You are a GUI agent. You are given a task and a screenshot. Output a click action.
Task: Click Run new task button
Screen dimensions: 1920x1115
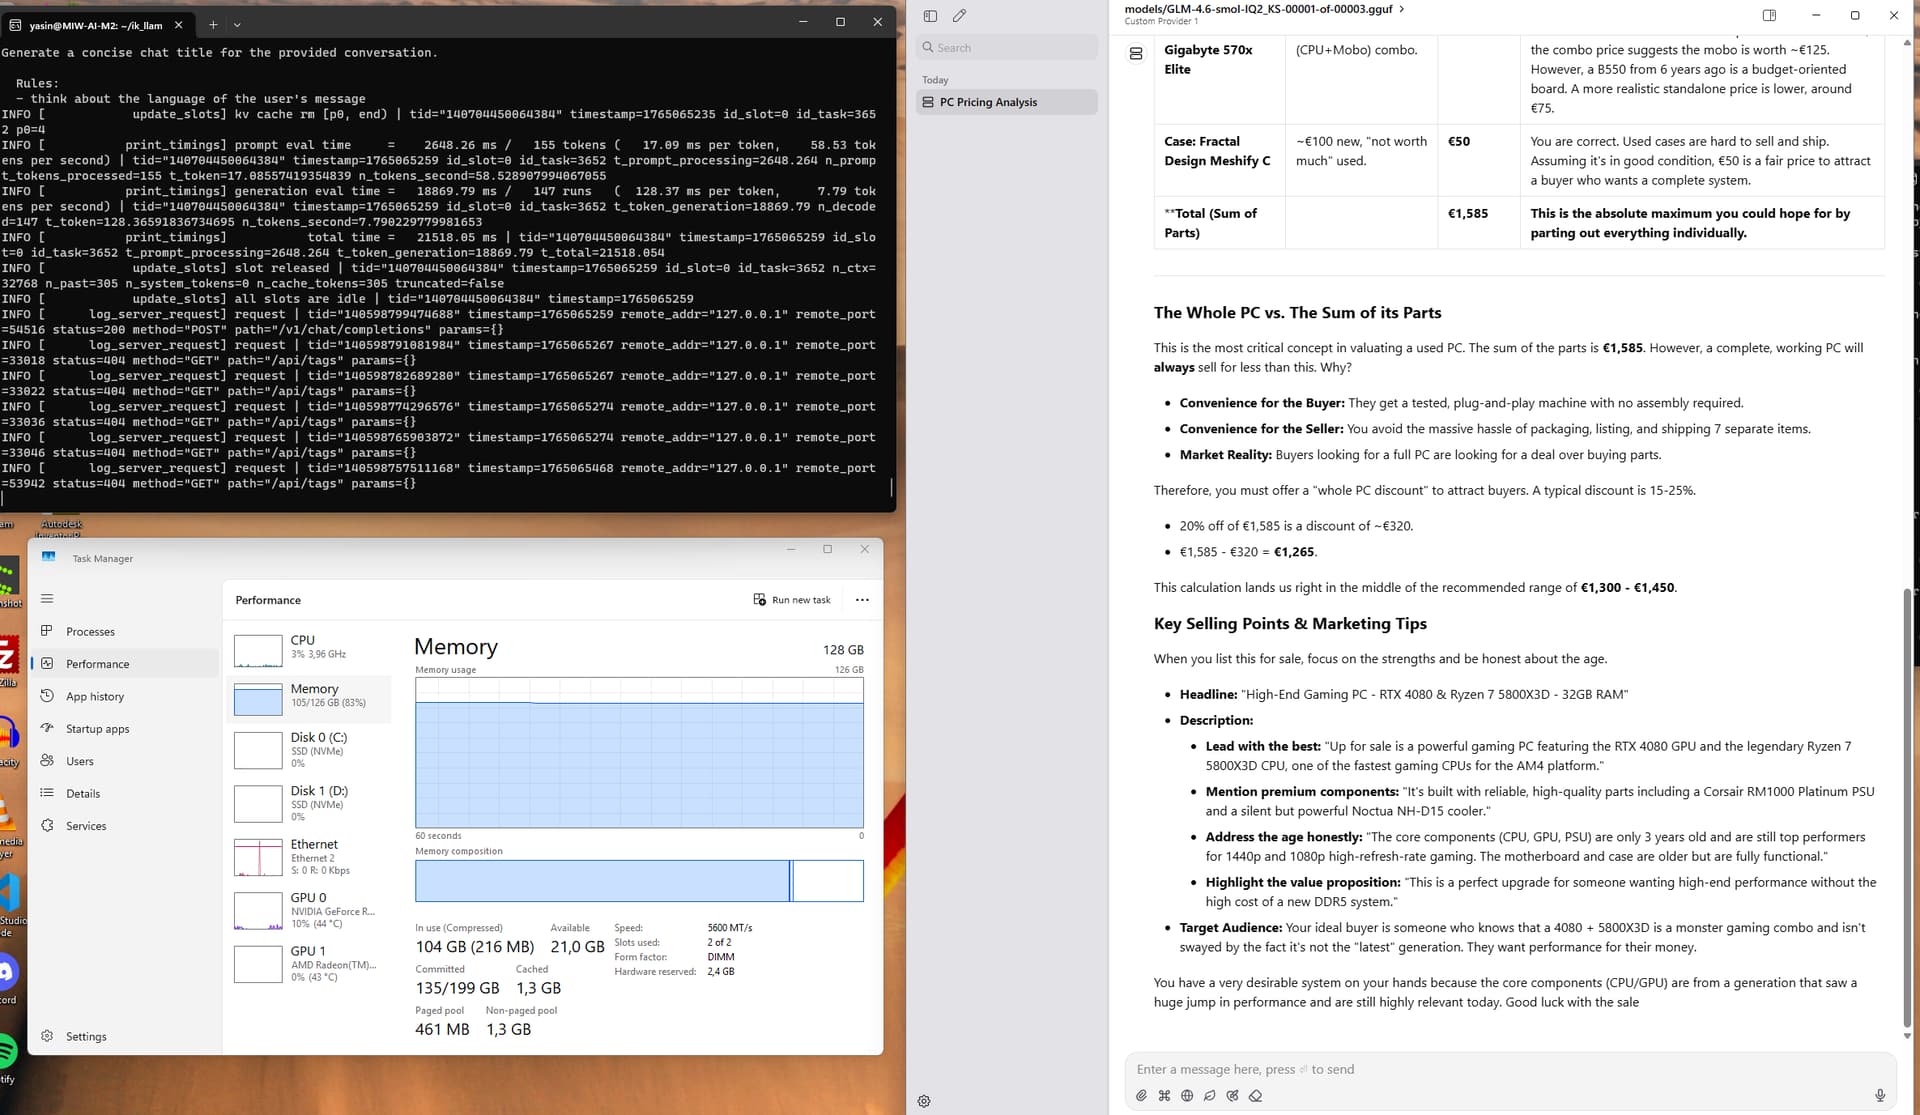point(792,600)
